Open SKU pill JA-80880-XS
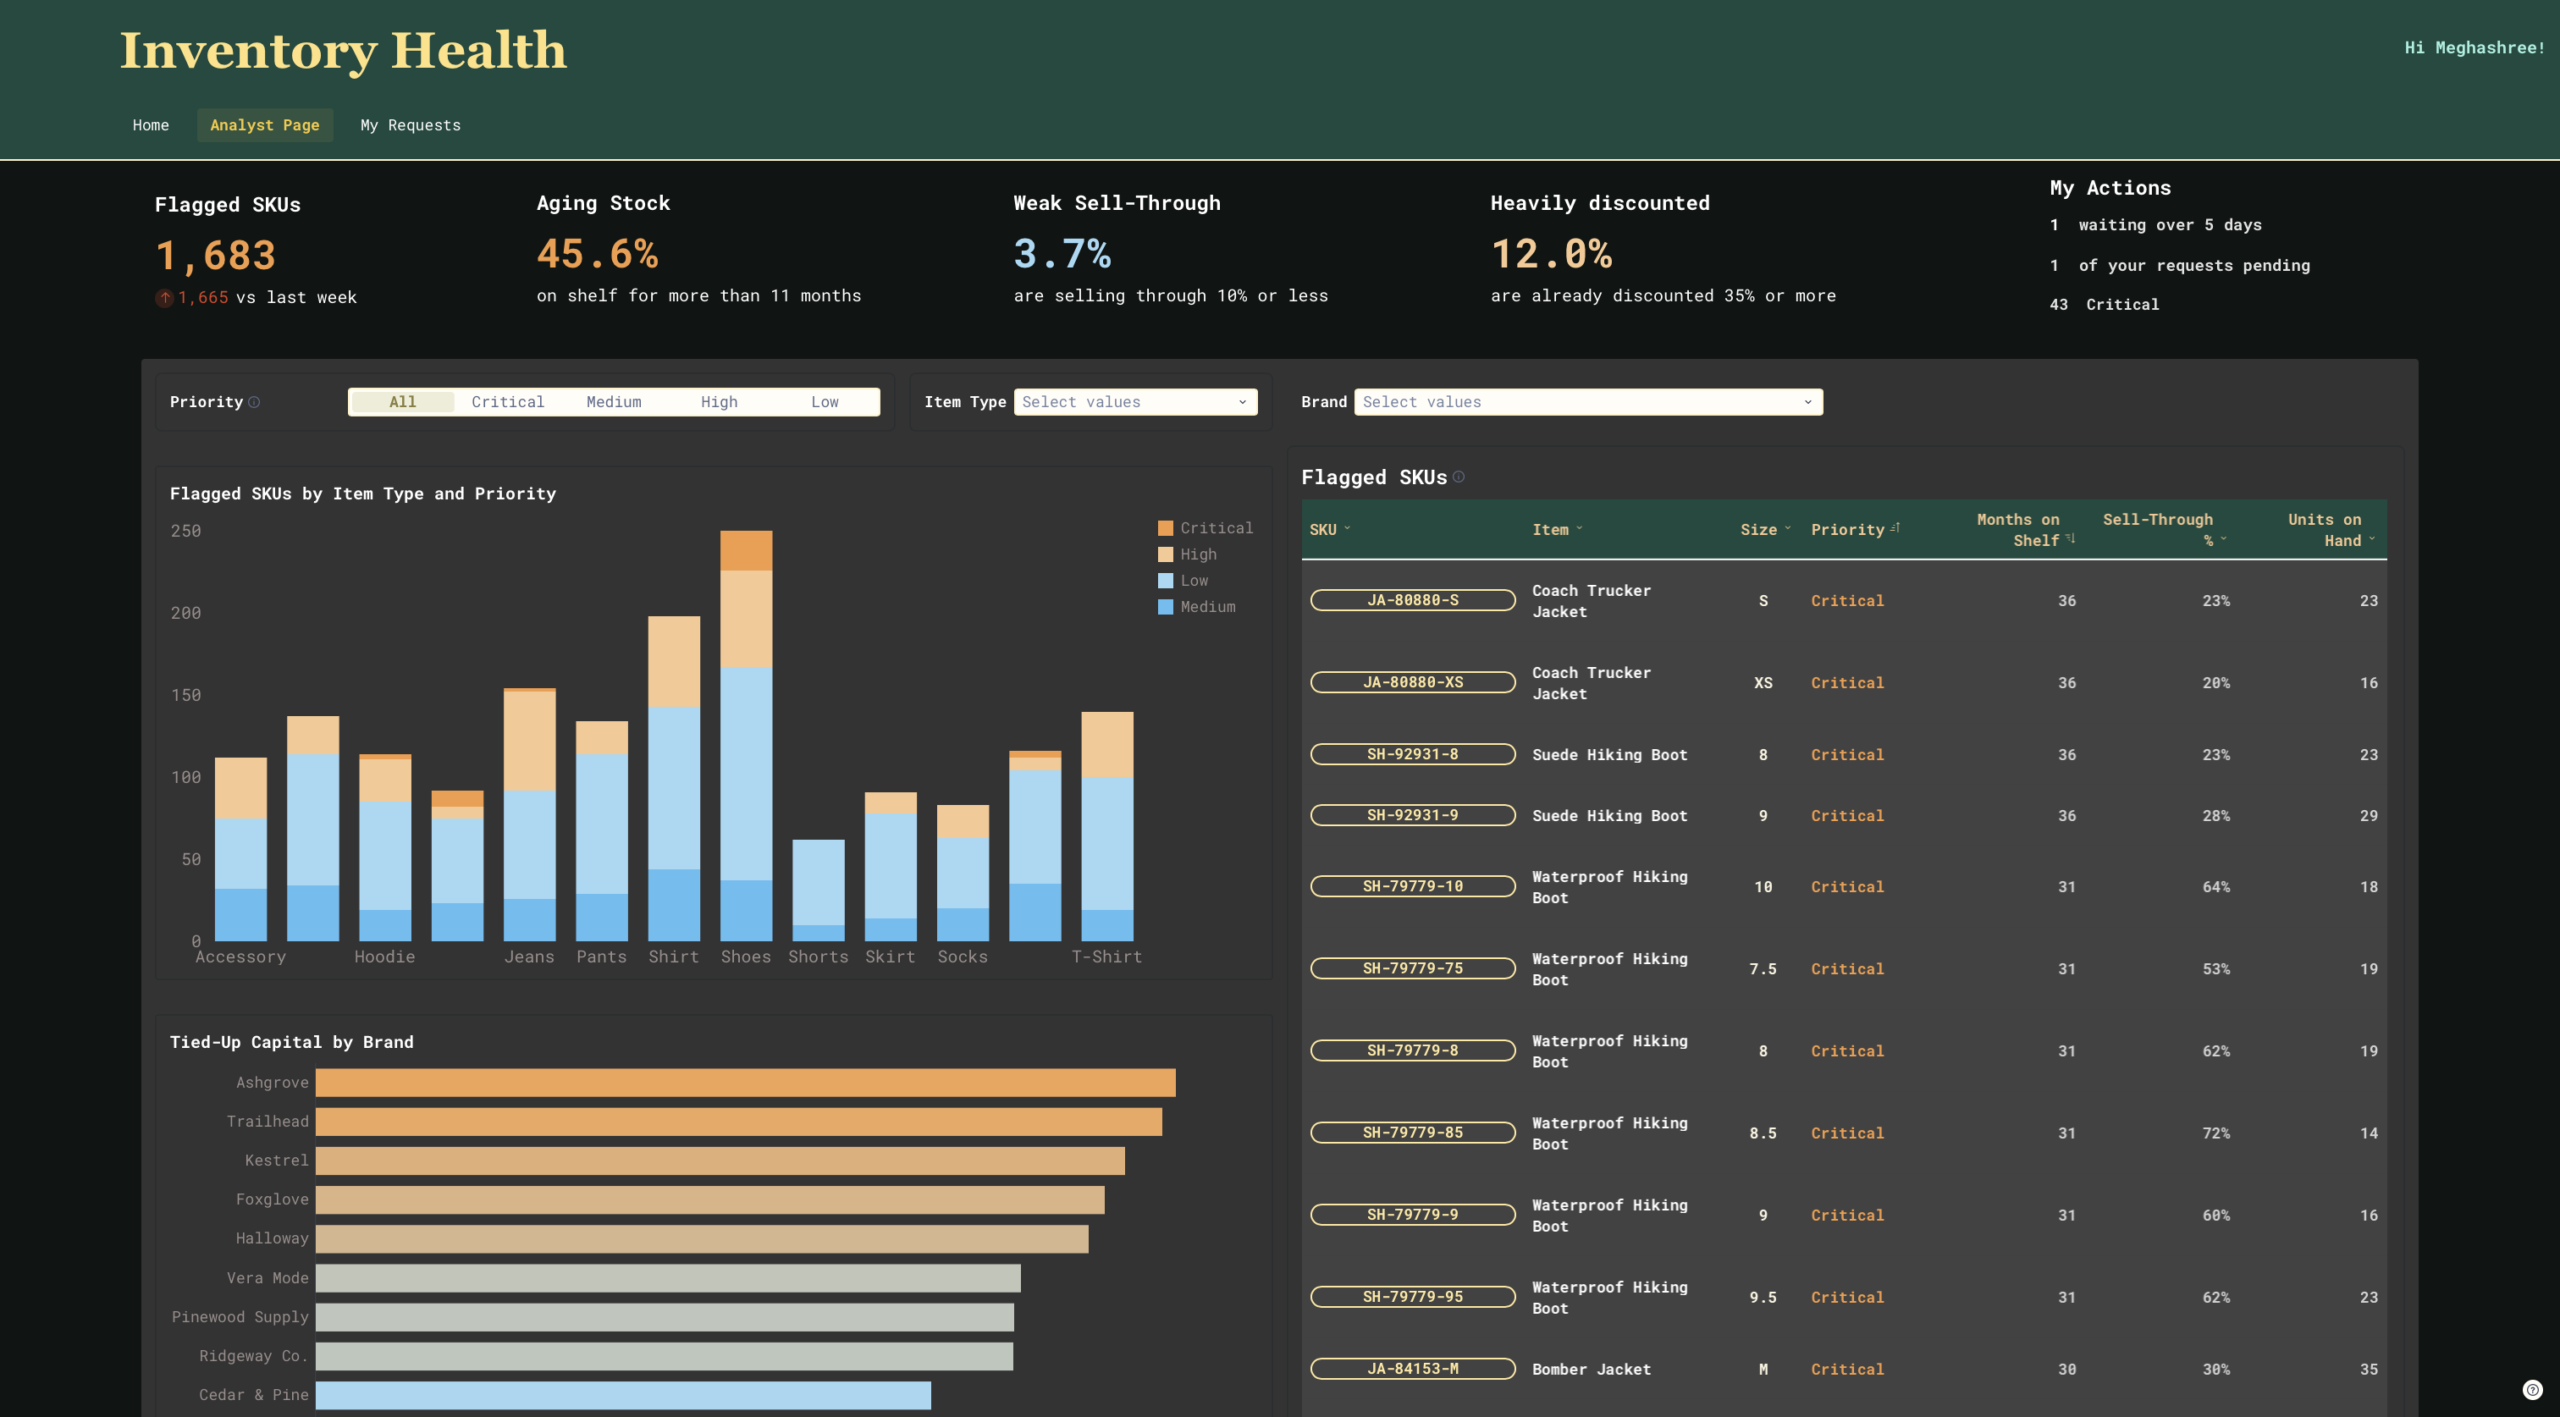2560x1417 pixels. coord(1413,682)
